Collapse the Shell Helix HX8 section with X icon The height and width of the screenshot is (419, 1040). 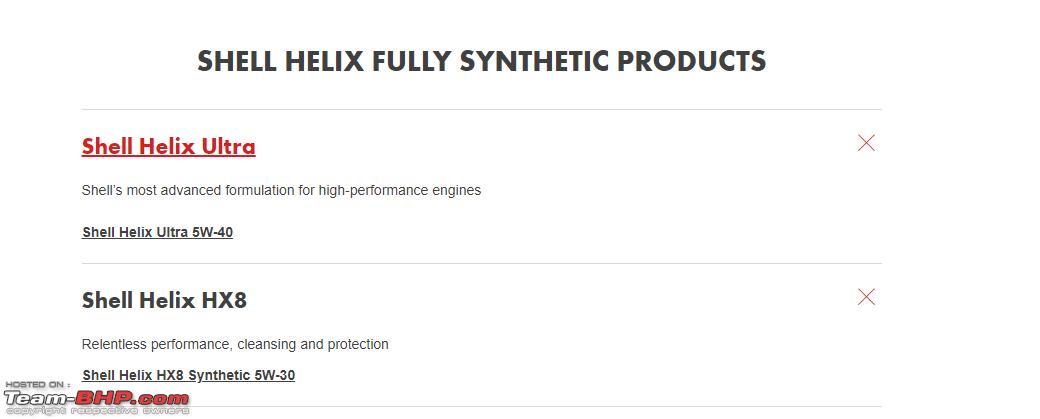(866, 297)
